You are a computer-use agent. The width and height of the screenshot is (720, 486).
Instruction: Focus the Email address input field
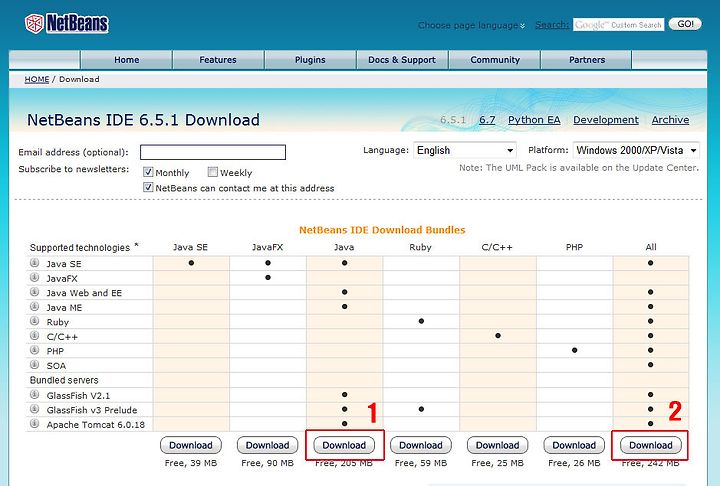[x=213, y=152]
